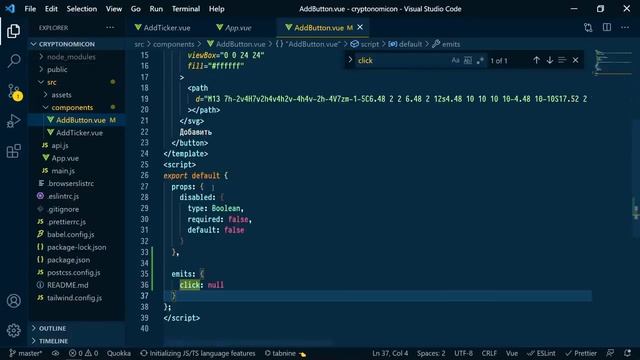
Task: Split the editor to the right
Action: coord(607,27)
